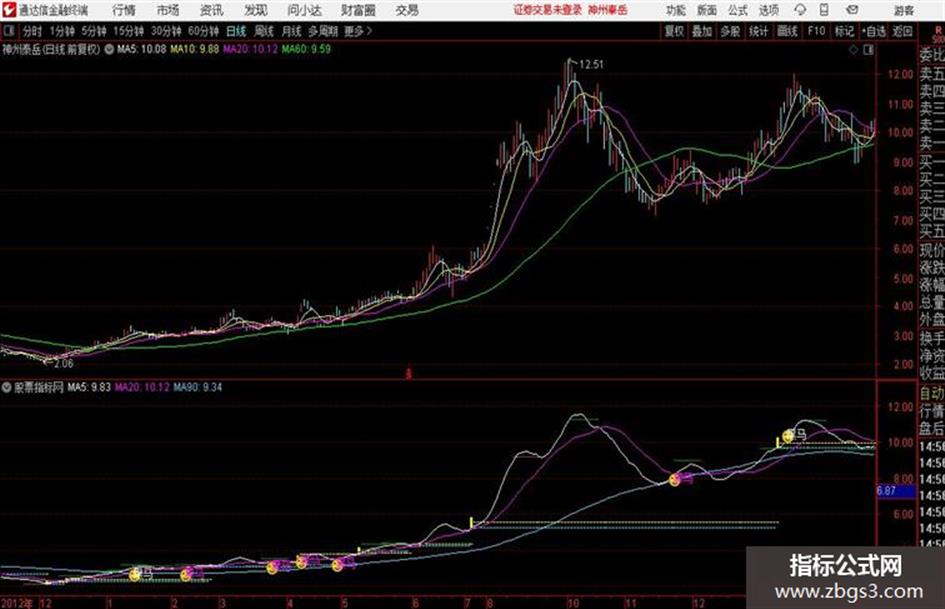Click the 叠加 toolbar button

click(x=702, y=31)
